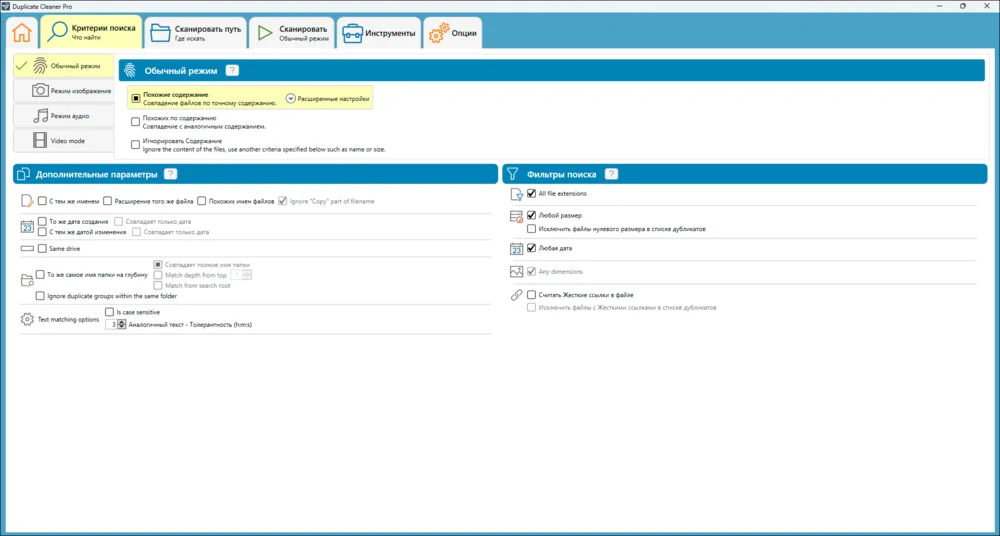Select the Похожих по содержанию option
This screenshot has height=536, width=1000.
(x=135, y=122)
